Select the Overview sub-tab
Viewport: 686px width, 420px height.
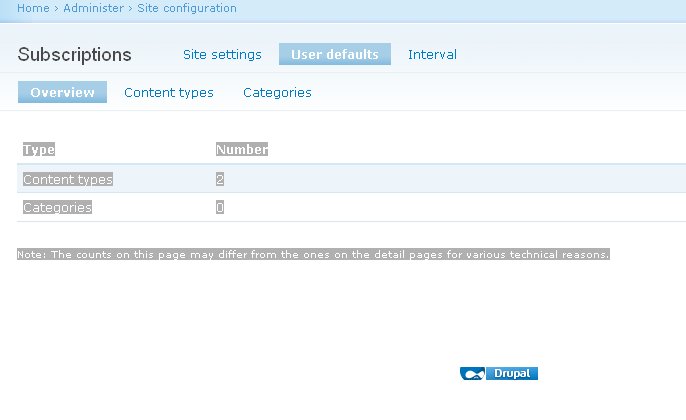(x=62, y=92)
